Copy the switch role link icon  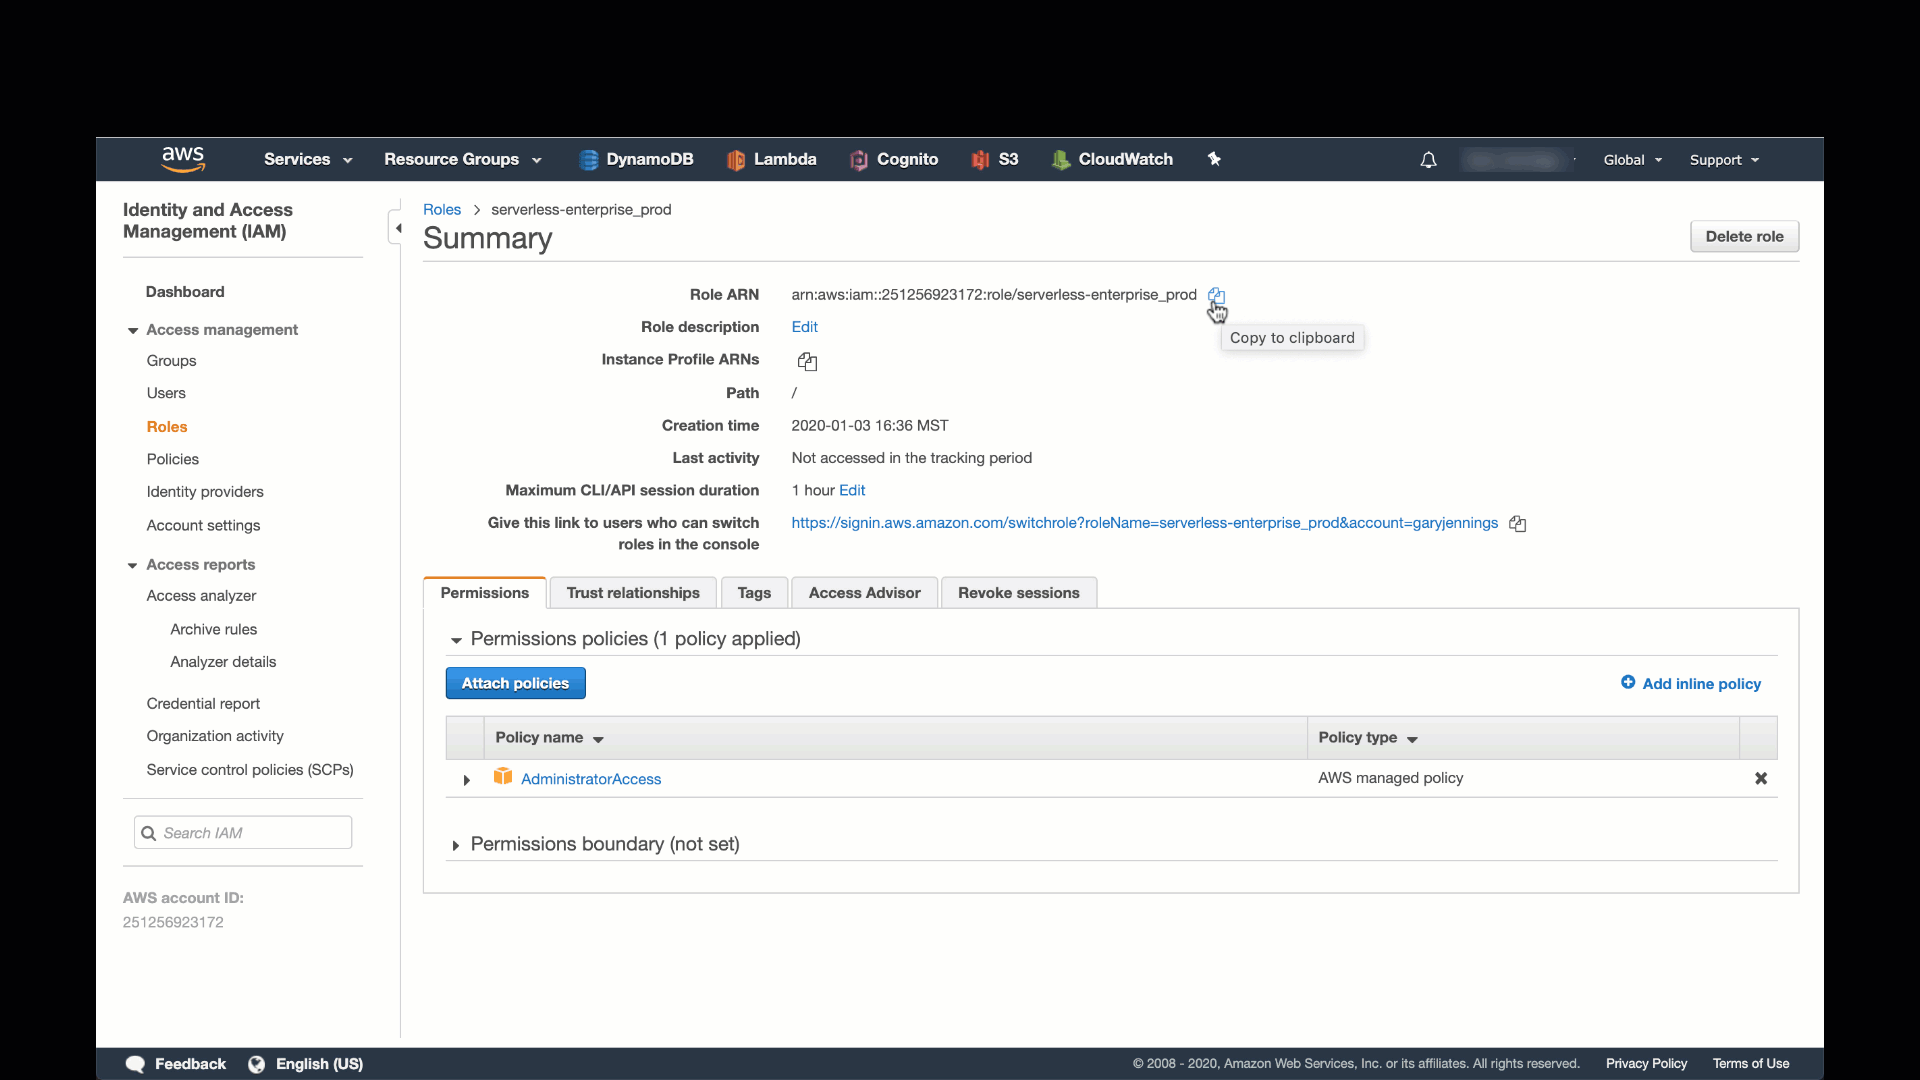click(1517, 524)
